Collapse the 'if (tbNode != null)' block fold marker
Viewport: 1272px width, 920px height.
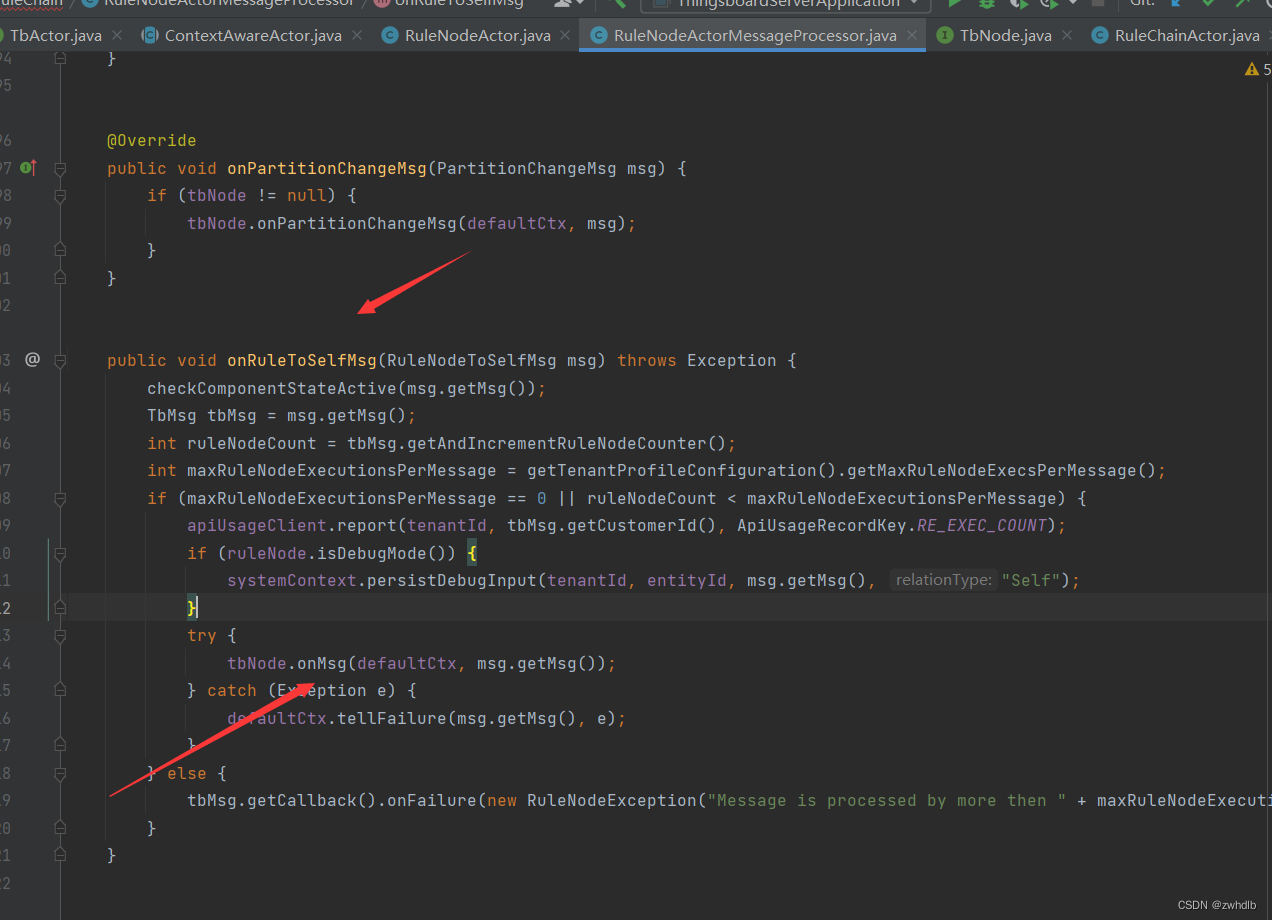click(x=60, y=195)
